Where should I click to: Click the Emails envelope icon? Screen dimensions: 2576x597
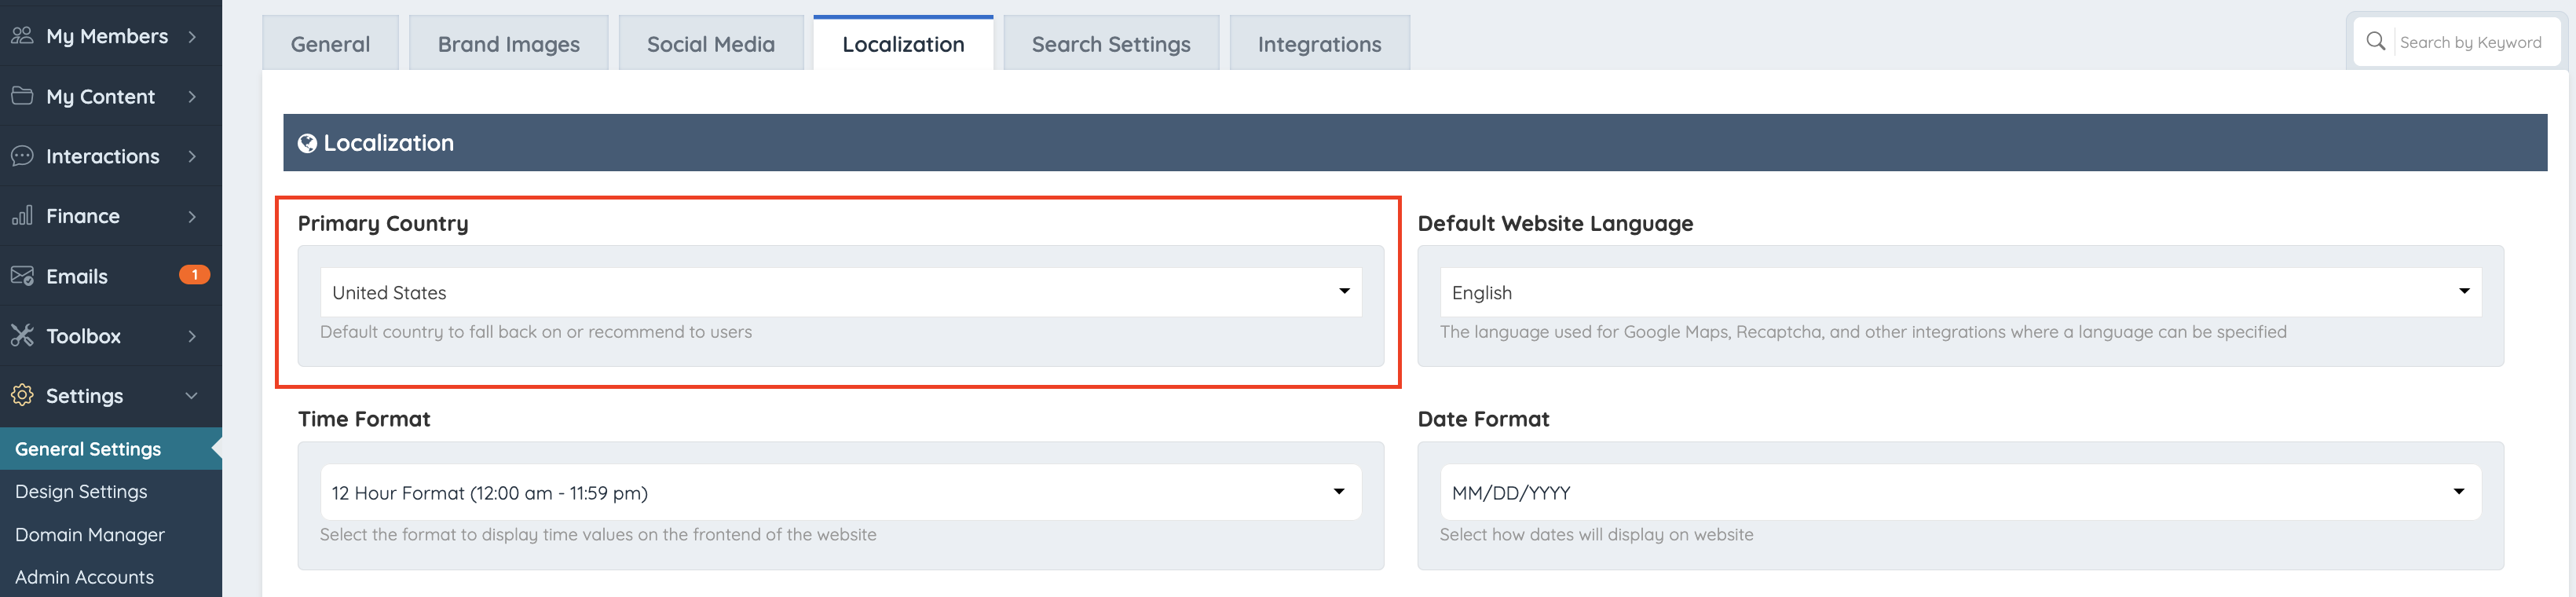click(22, 276)
